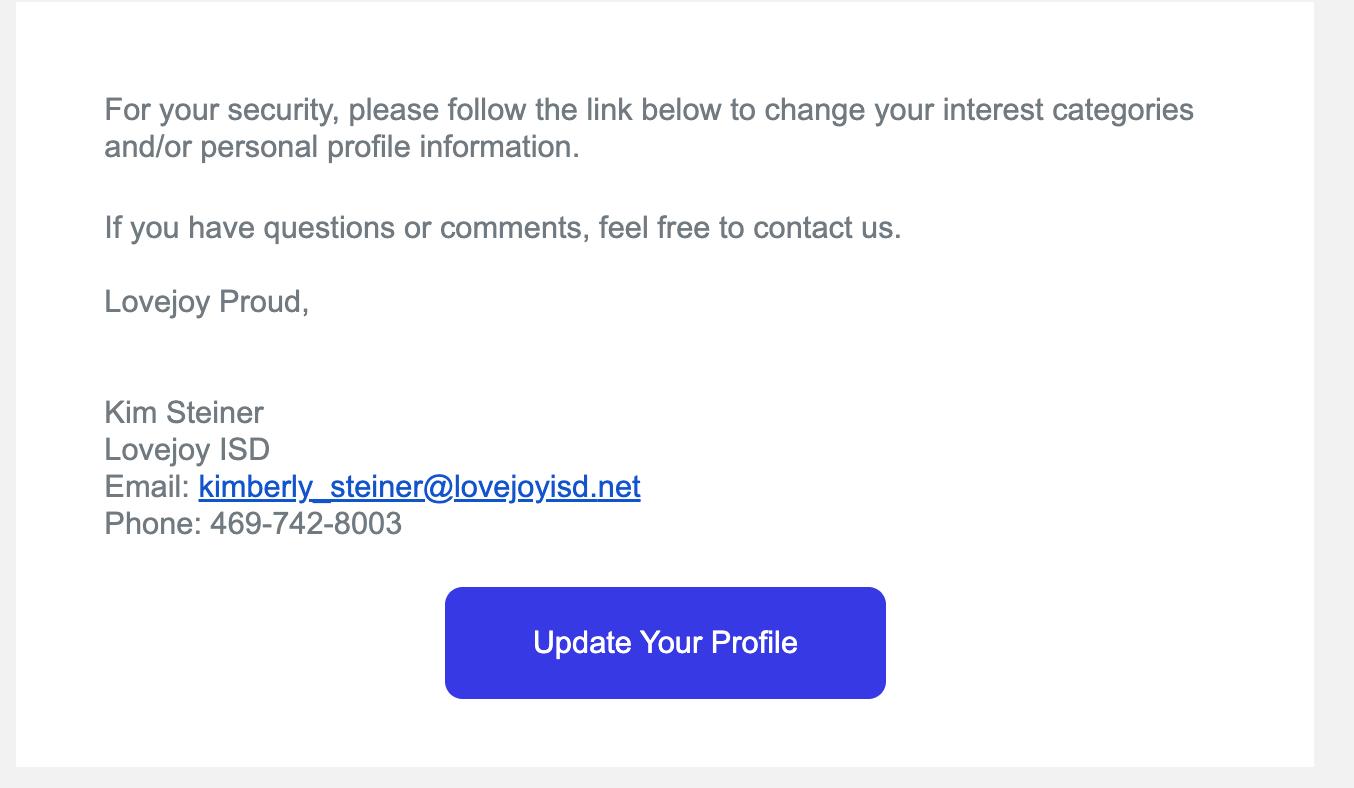The width and height of the screenshot is (1354, 788).
Task: Click the name Kim Steiner in signature
Action: click(184, 412)
